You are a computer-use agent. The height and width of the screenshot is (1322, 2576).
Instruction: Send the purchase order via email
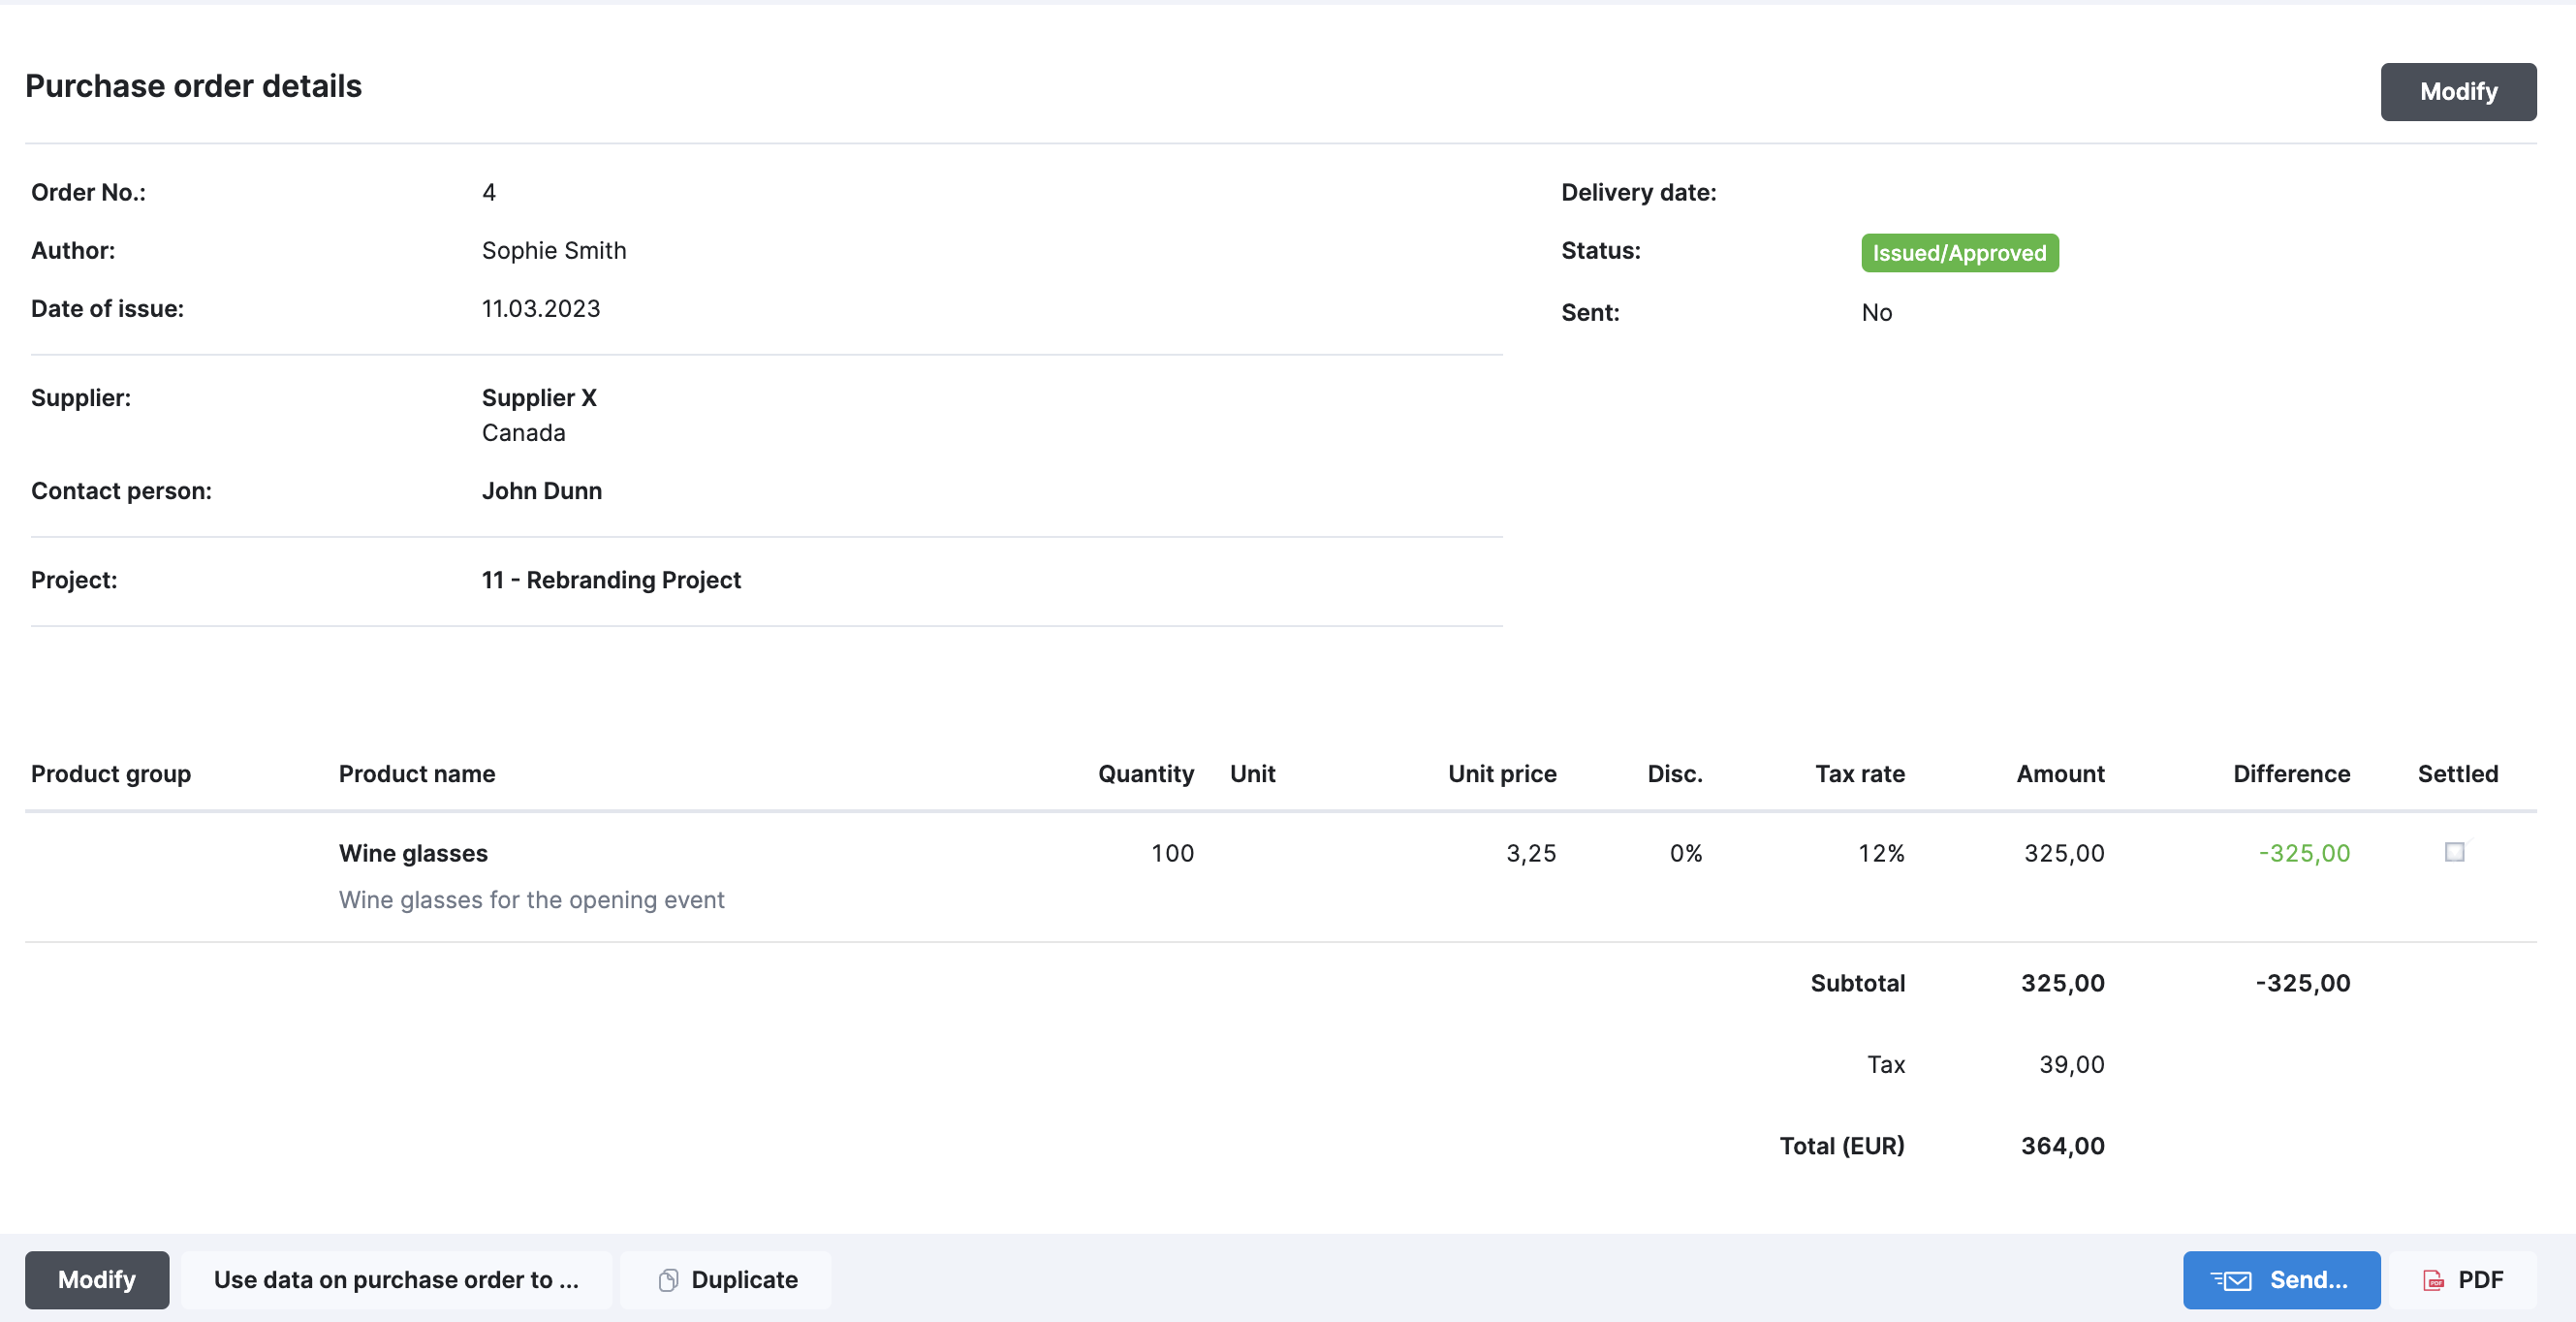pyautogui.click(x=2281, y=1279)
